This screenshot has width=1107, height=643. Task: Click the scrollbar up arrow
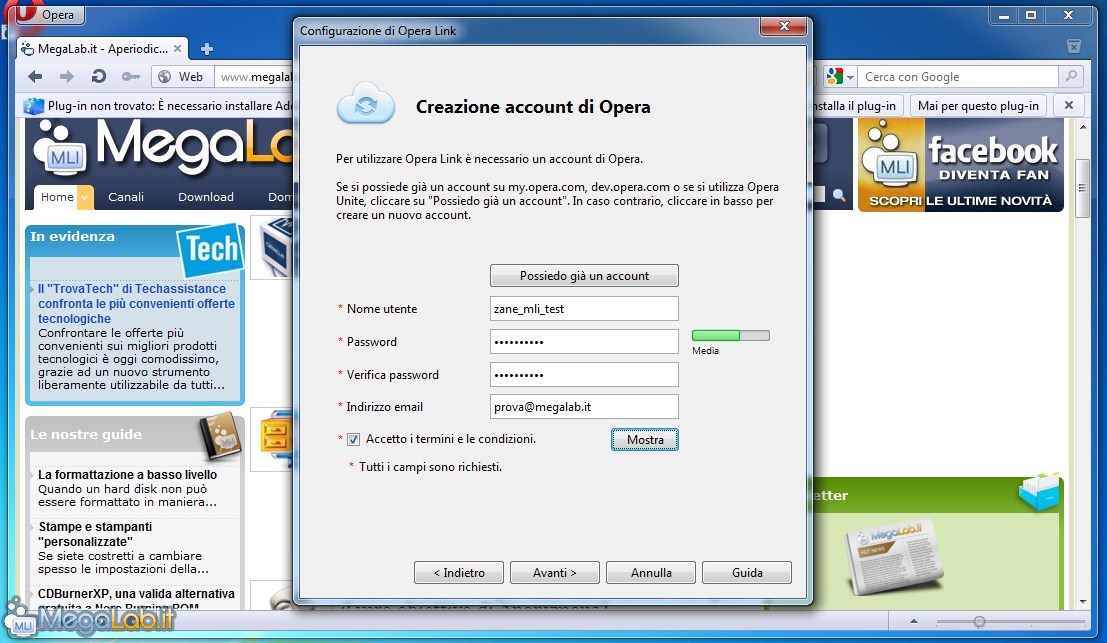click(1082, 127)
